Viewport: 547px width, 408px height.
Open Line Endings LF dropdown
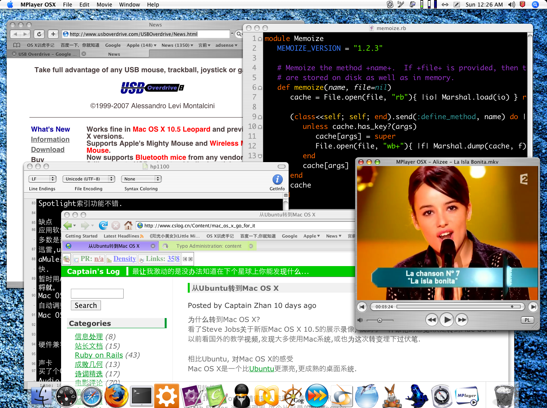[x=42, y=179]
